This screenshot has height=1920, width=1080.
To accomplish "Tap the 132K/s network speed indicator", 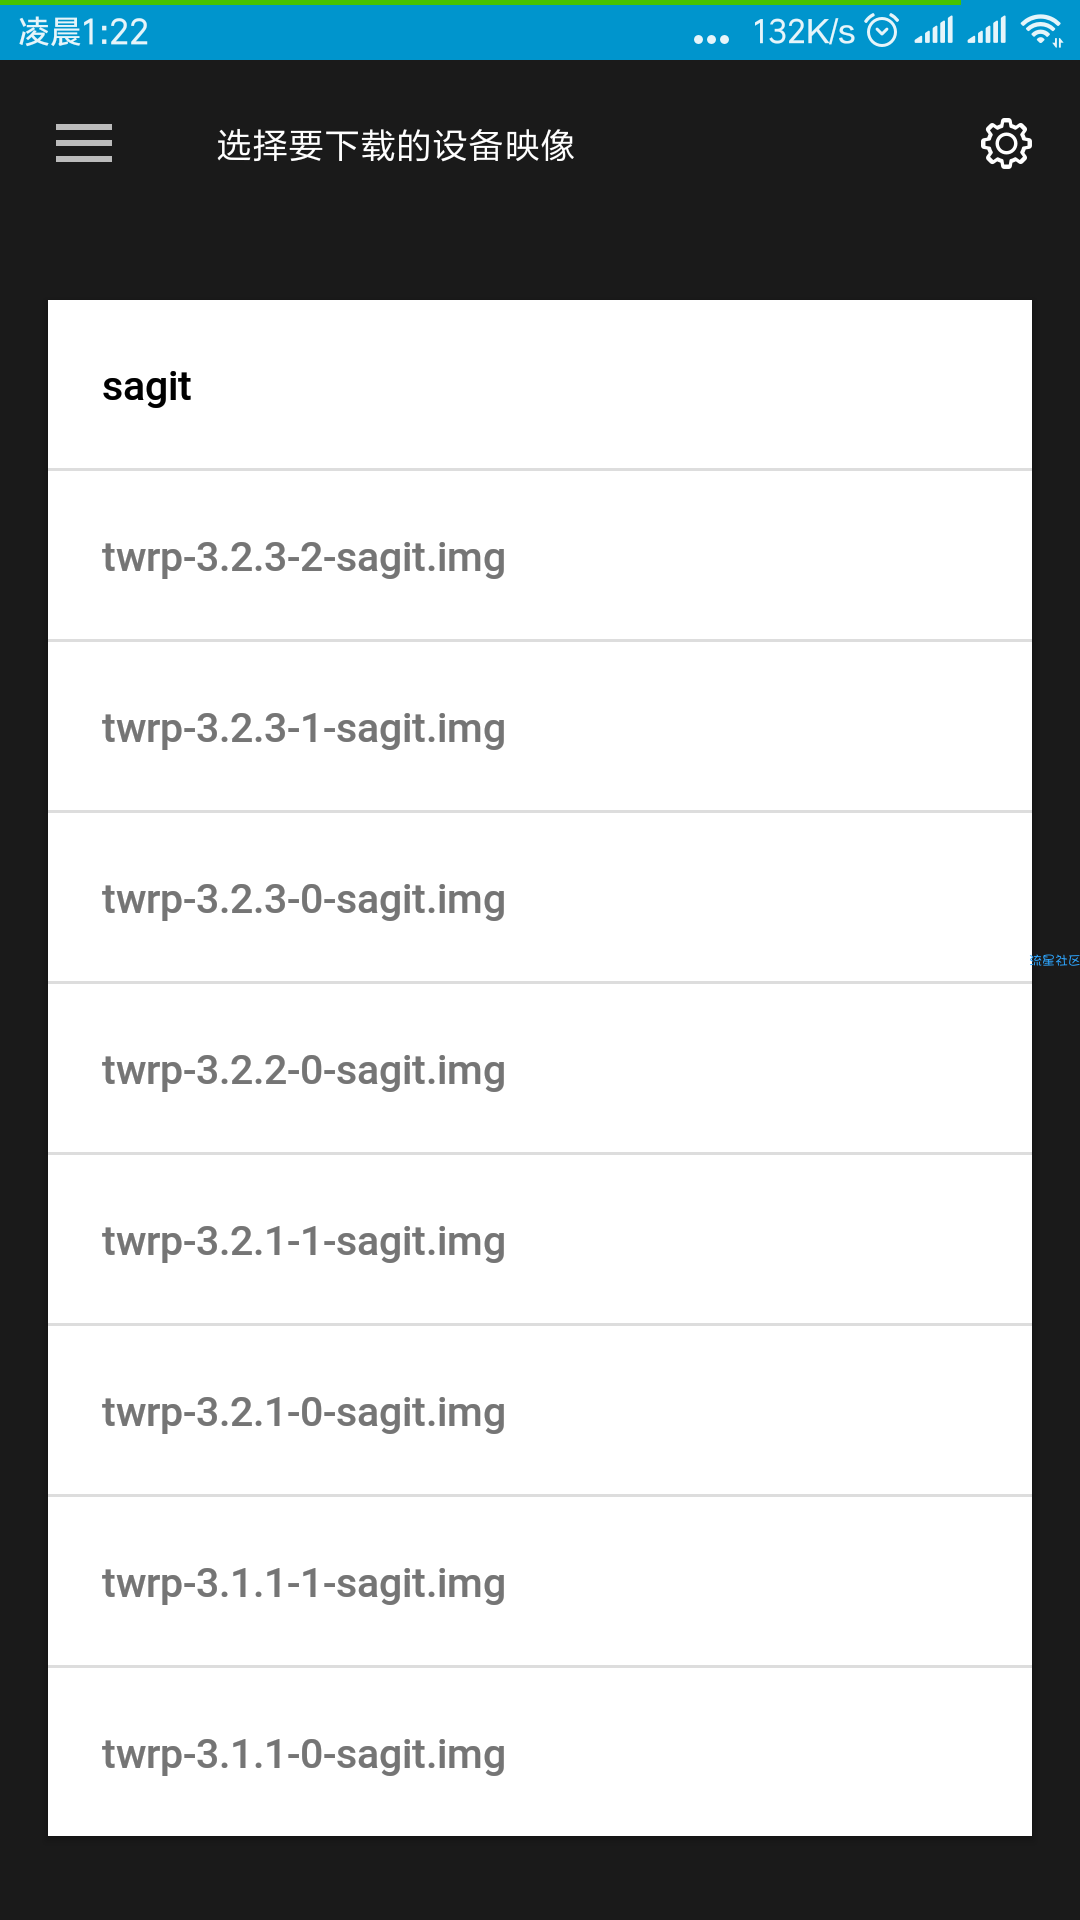I will click(804, 32).
